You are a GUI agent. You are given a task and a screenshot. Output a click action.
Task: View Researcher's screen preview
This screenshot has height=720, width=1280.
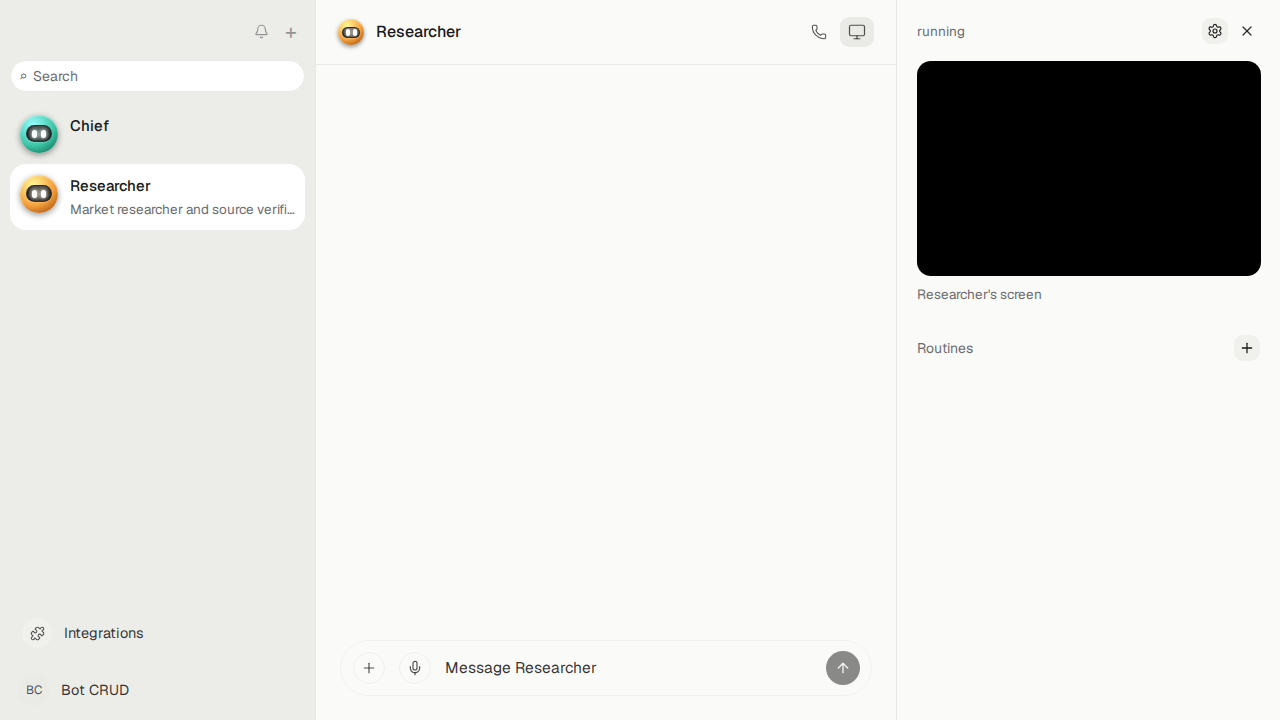[x=1089, y=168]
